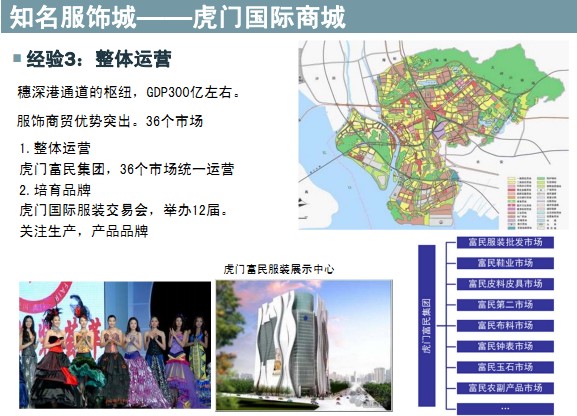
Task: Click the 富民服装批发市场 box
Action: [x=505, y=242]
